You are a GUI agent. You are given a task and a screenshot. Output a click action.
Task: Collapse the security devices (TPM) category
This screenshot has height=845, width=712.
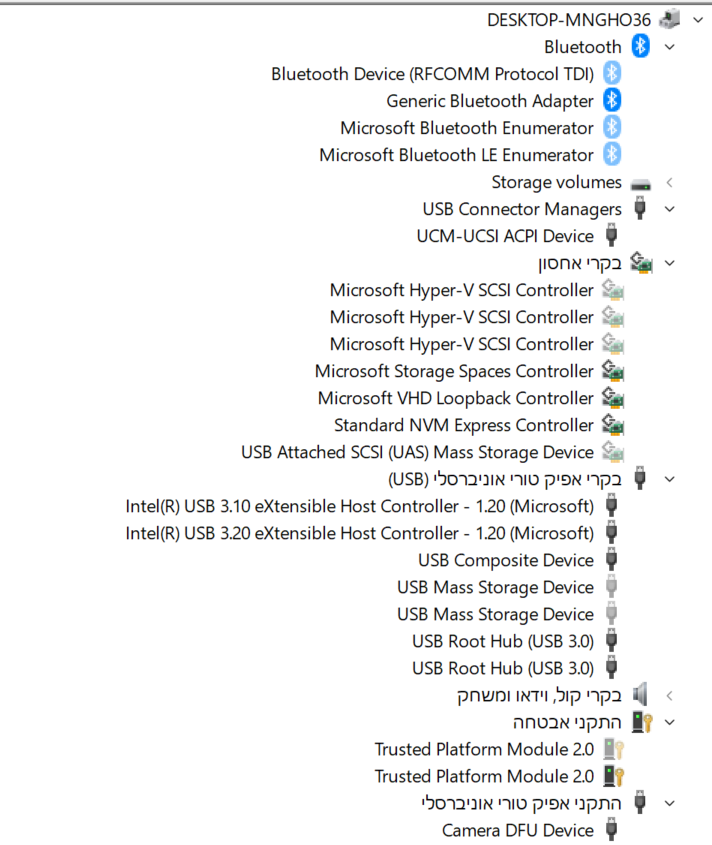coord(670,722)
